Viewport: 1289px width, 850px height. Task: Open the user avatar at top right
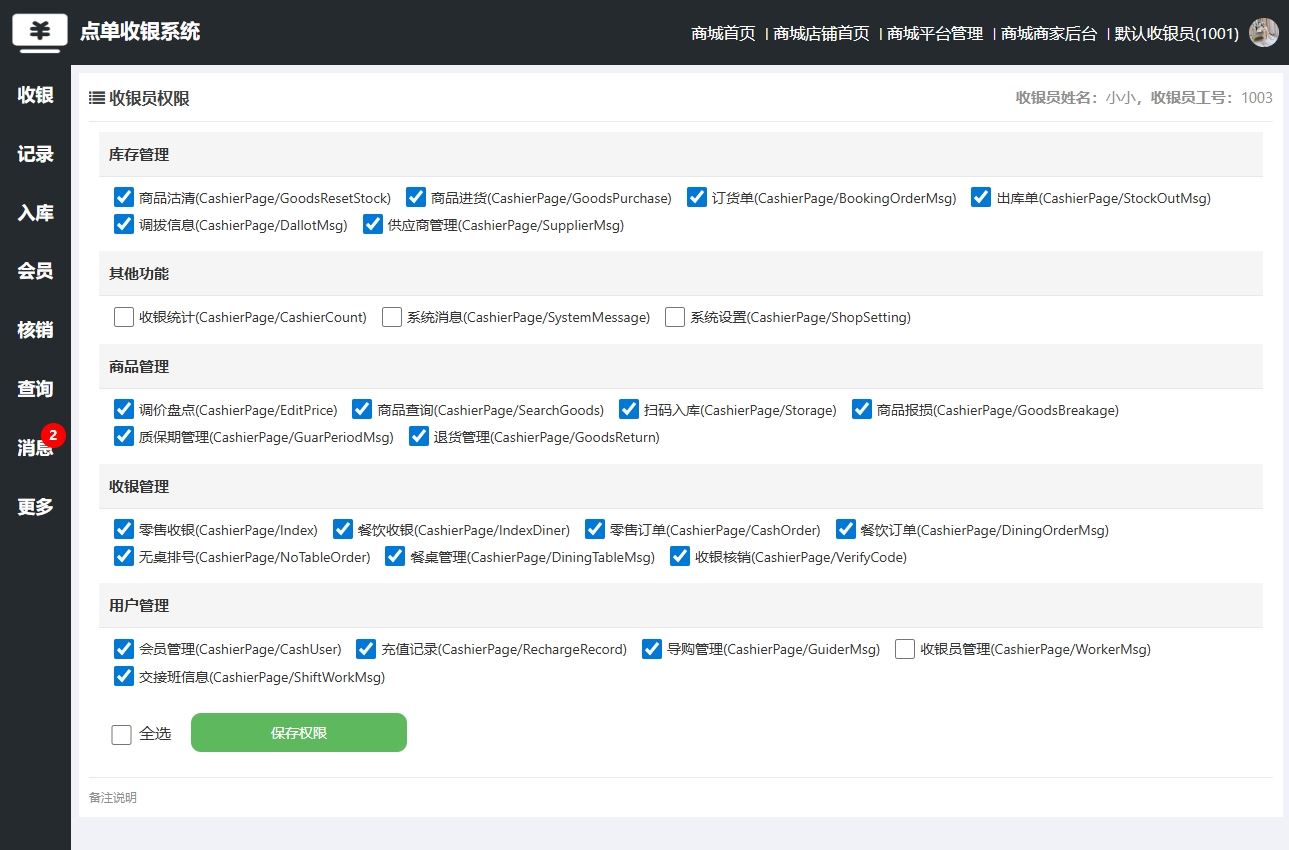click(1263, 32)
